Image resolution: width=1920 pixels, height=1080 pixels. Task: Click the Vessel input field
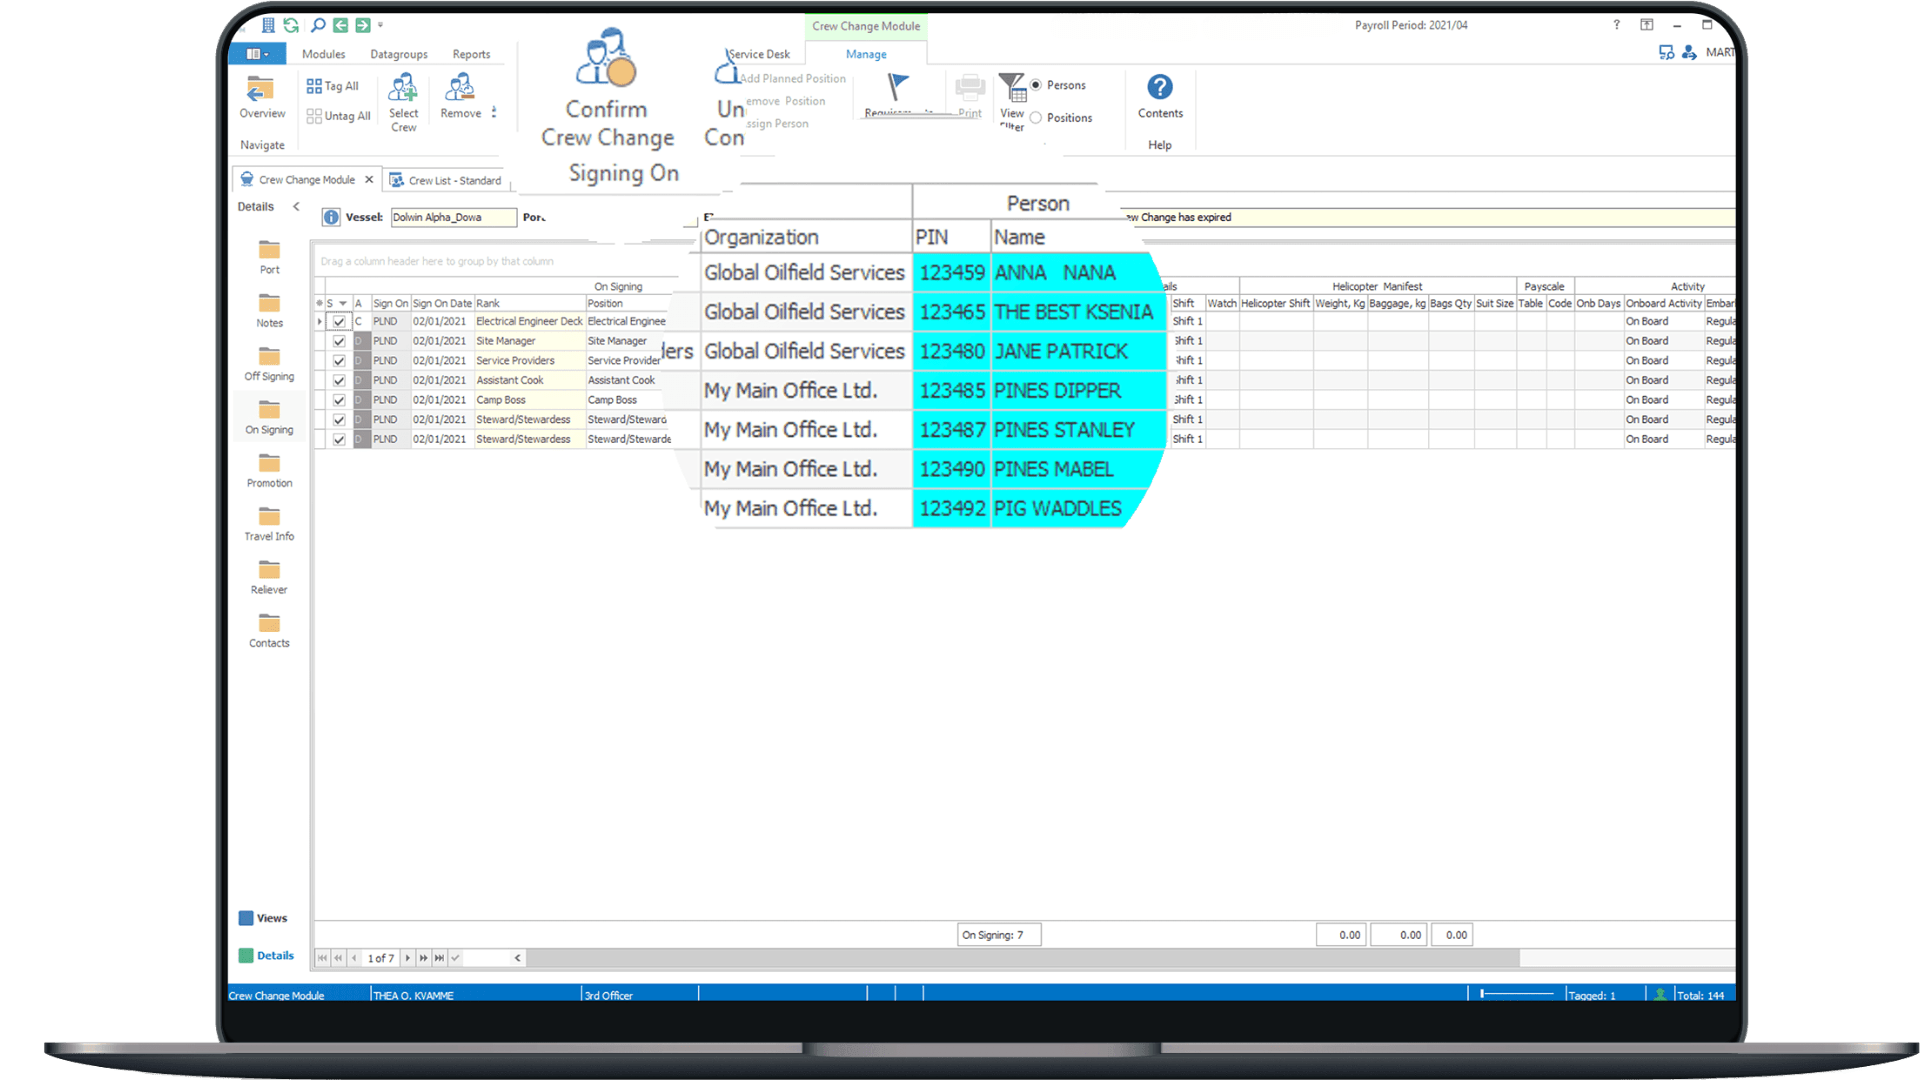(x=453, y=217)
